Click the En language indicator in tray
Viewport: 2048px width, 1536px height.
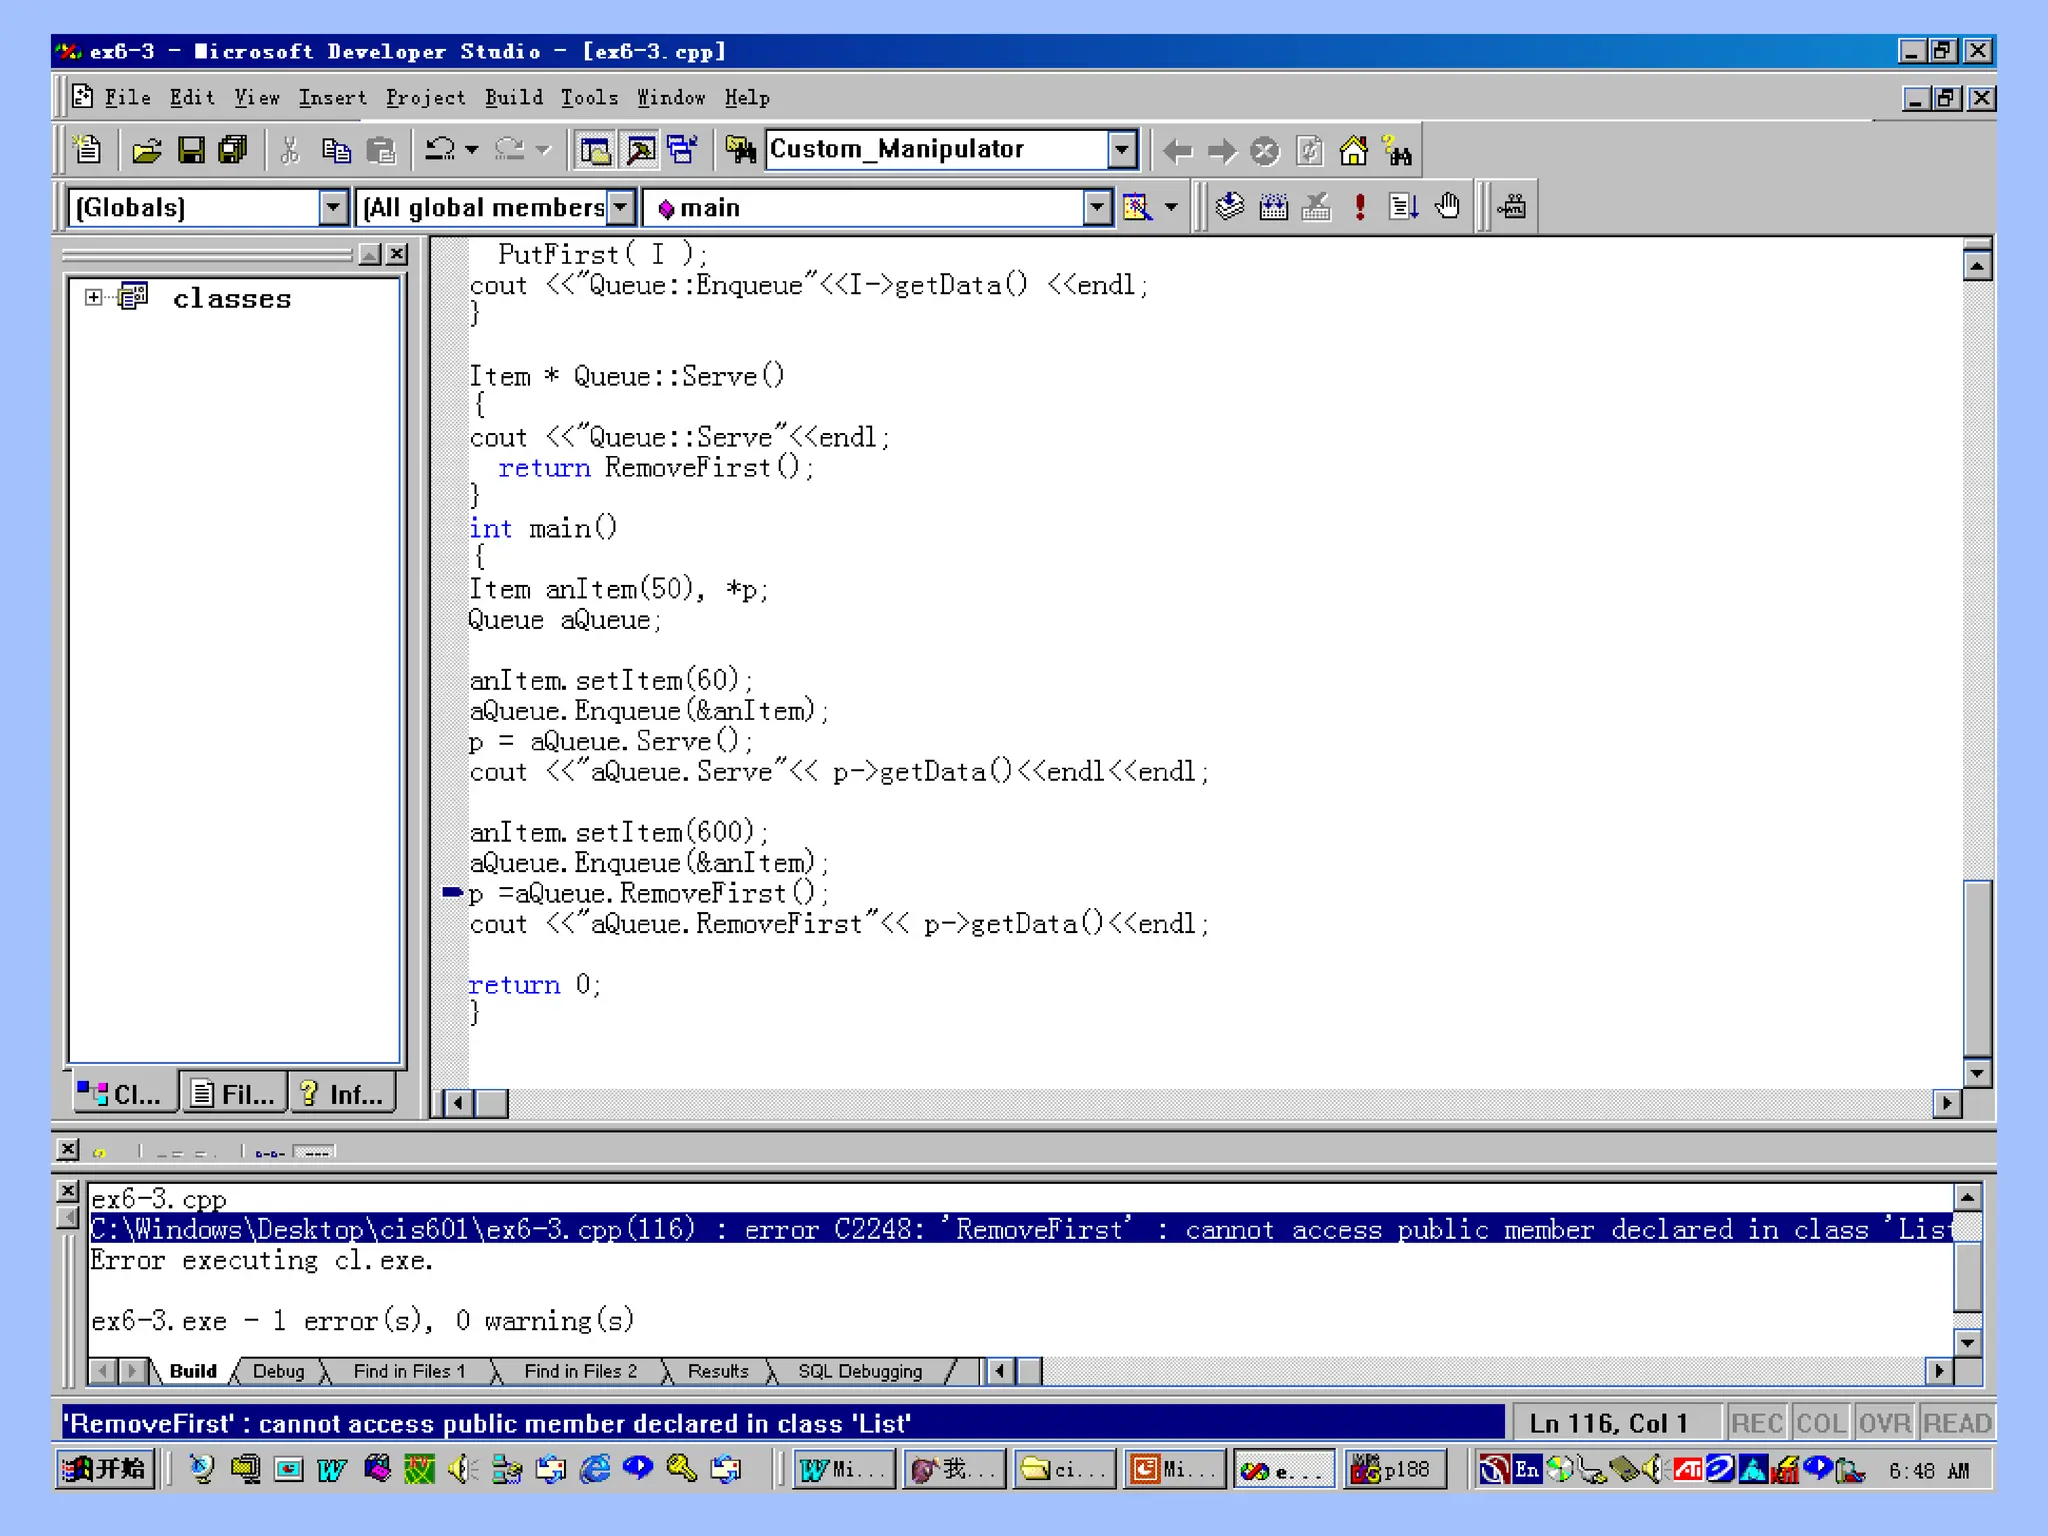coord(1527,1469)
